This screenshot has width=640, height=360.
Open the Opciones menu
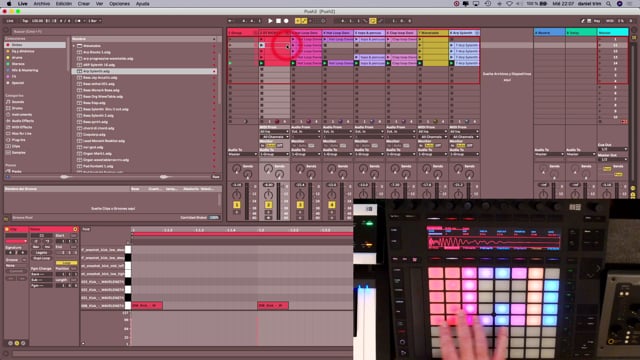point(119,4)
